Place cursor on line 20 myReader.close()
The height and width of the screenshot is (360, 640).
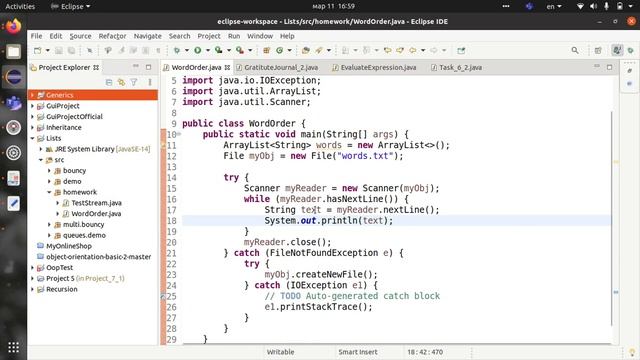[287, 242]
